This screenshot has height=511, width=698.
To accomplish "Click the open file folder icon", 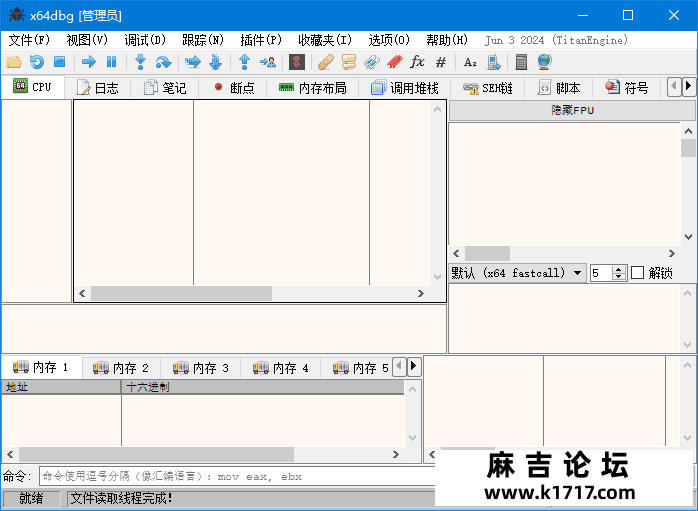I will pyautogui.click(x=14, y=62).
